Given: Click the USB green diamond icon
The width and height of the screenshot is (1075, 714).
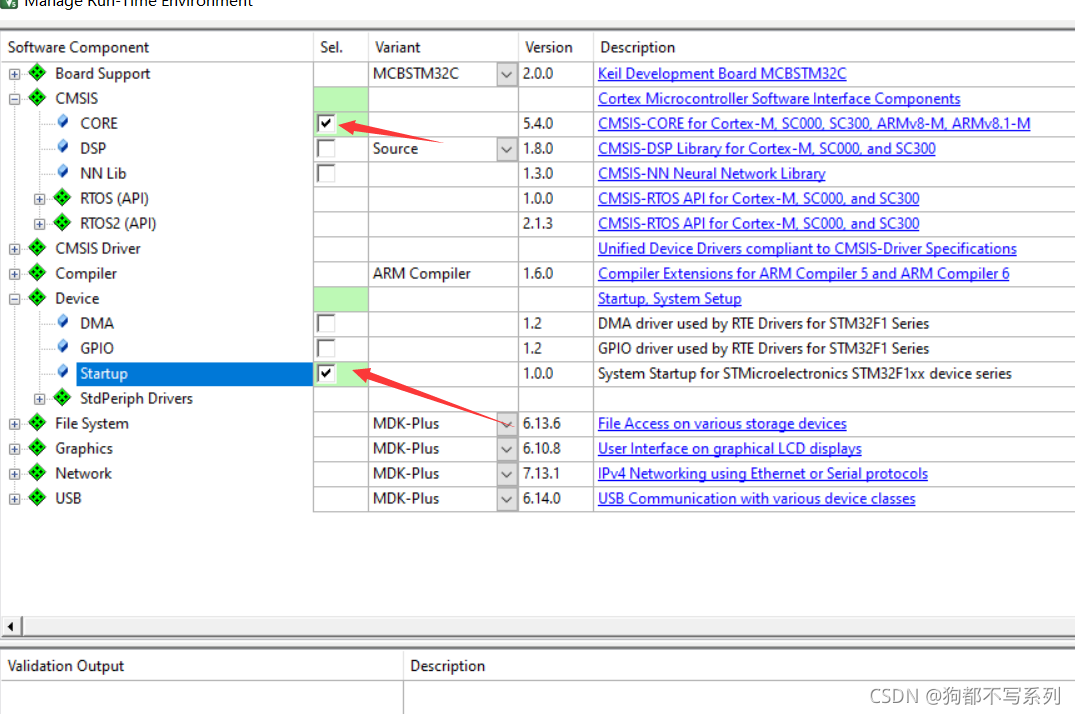Looking at the screenshot, I should click(x=38, y=498).
